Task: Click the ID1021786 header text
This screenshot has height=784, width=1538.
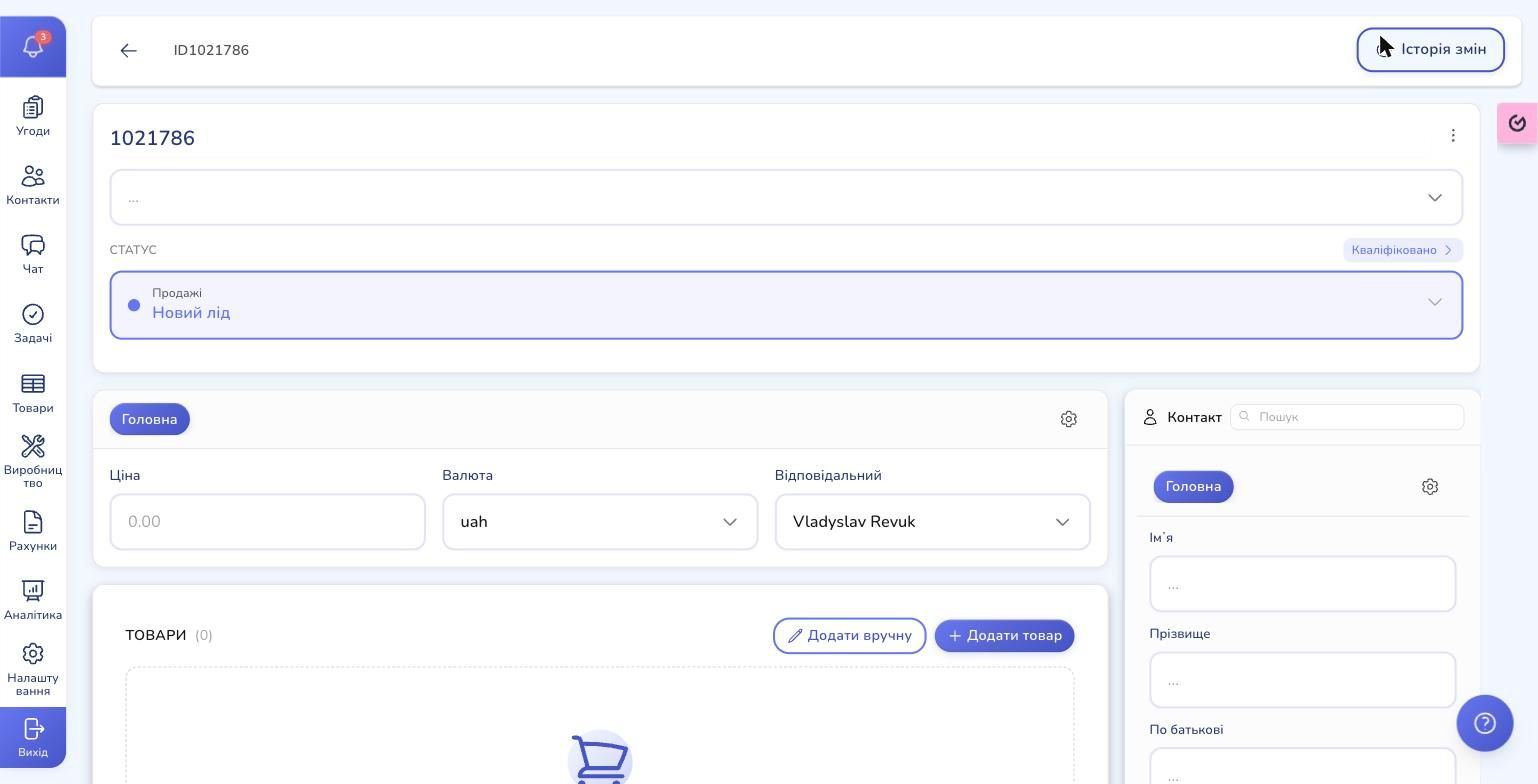Action: click(x=211, y=50)
